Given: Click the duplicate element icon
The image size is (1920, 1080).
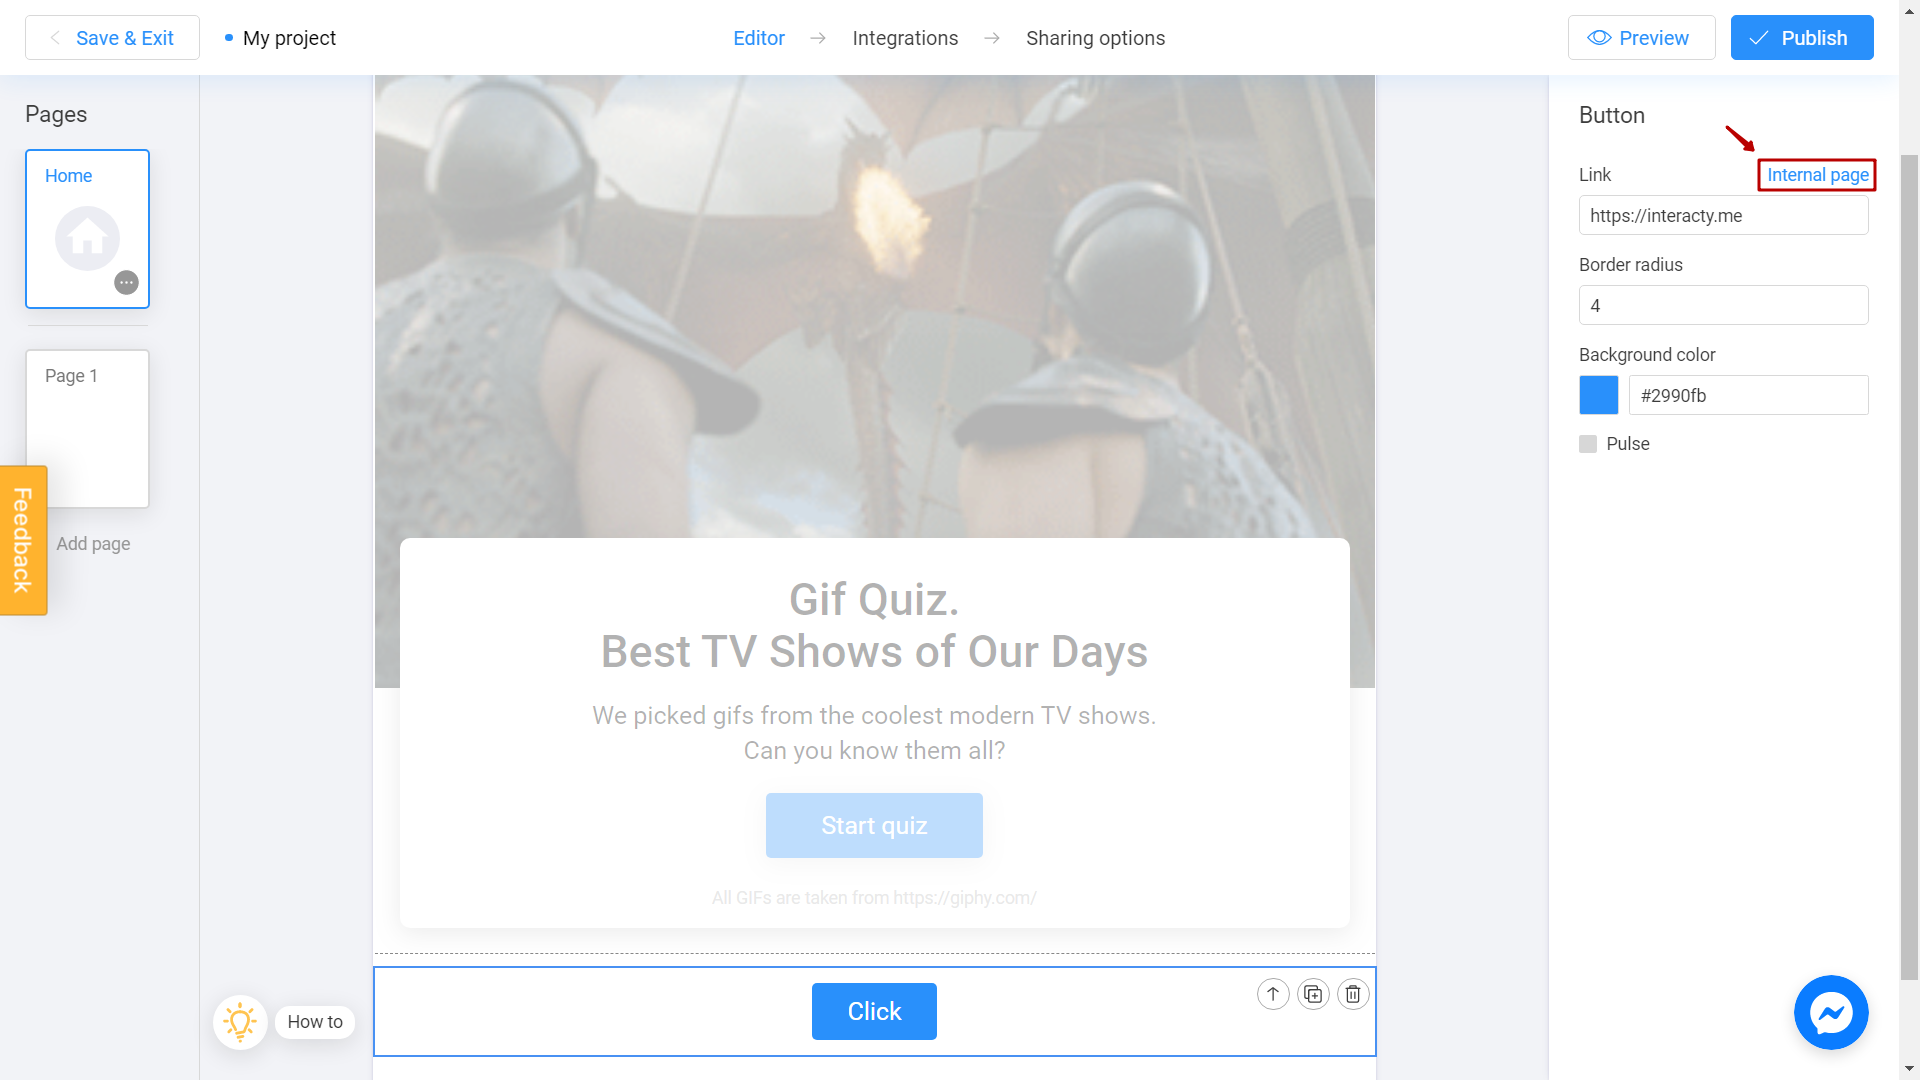Looking at the screenshot, I should click(x=1313, y=993).
